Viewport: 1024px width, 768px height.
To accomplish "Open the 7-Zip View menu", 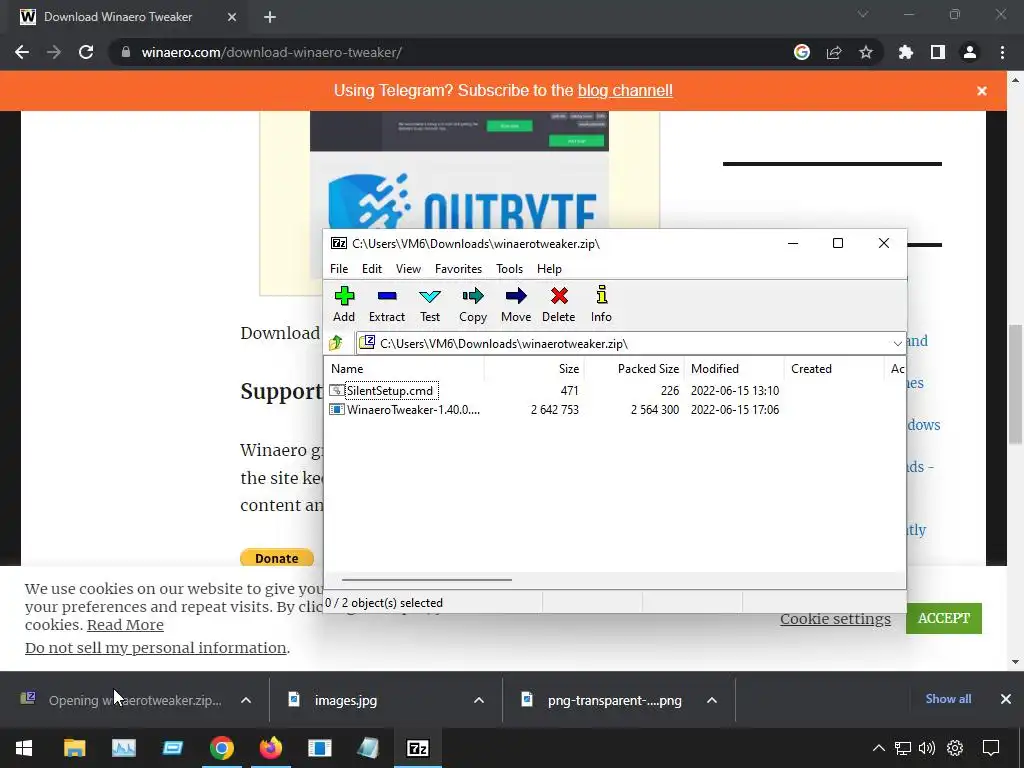I will [x=408, y=268].
